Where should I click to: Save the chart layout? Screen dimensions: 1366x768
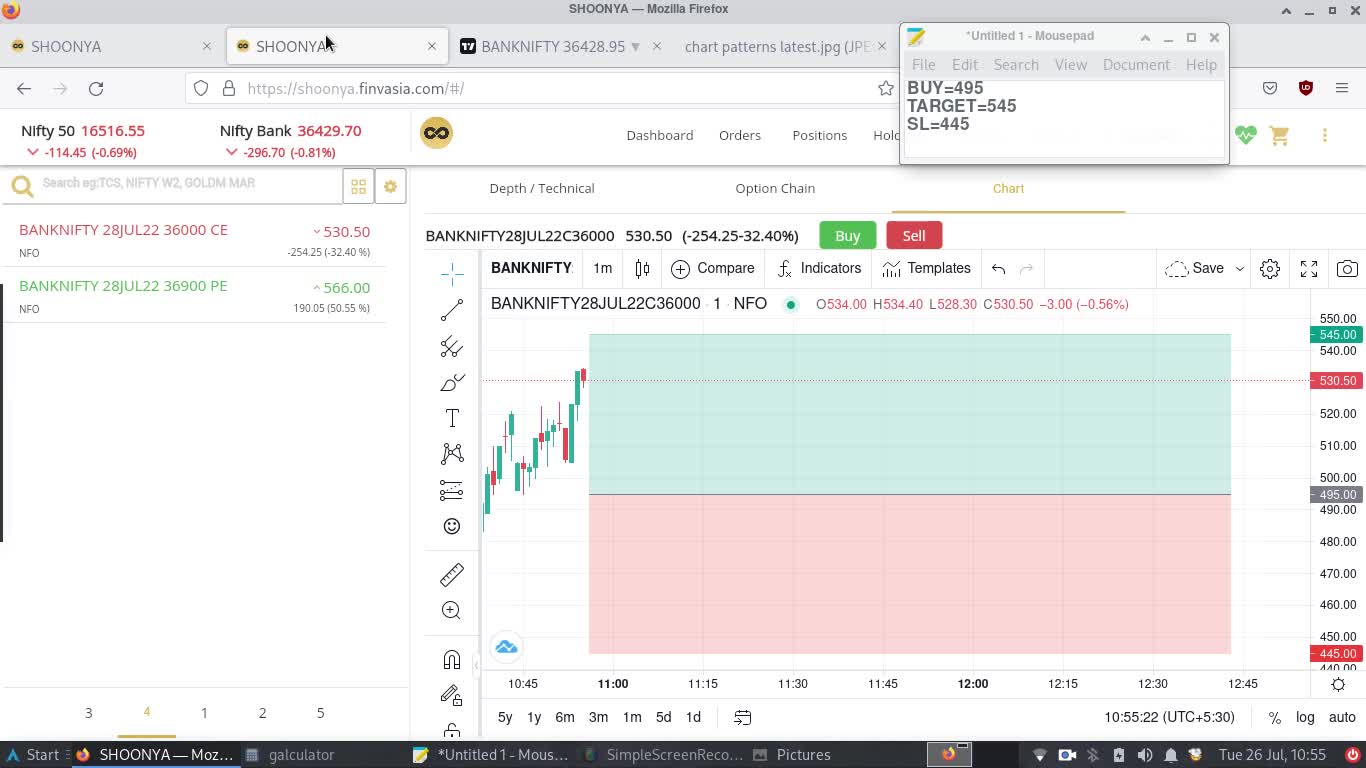pyautogui.click(x=1195, y=268)
